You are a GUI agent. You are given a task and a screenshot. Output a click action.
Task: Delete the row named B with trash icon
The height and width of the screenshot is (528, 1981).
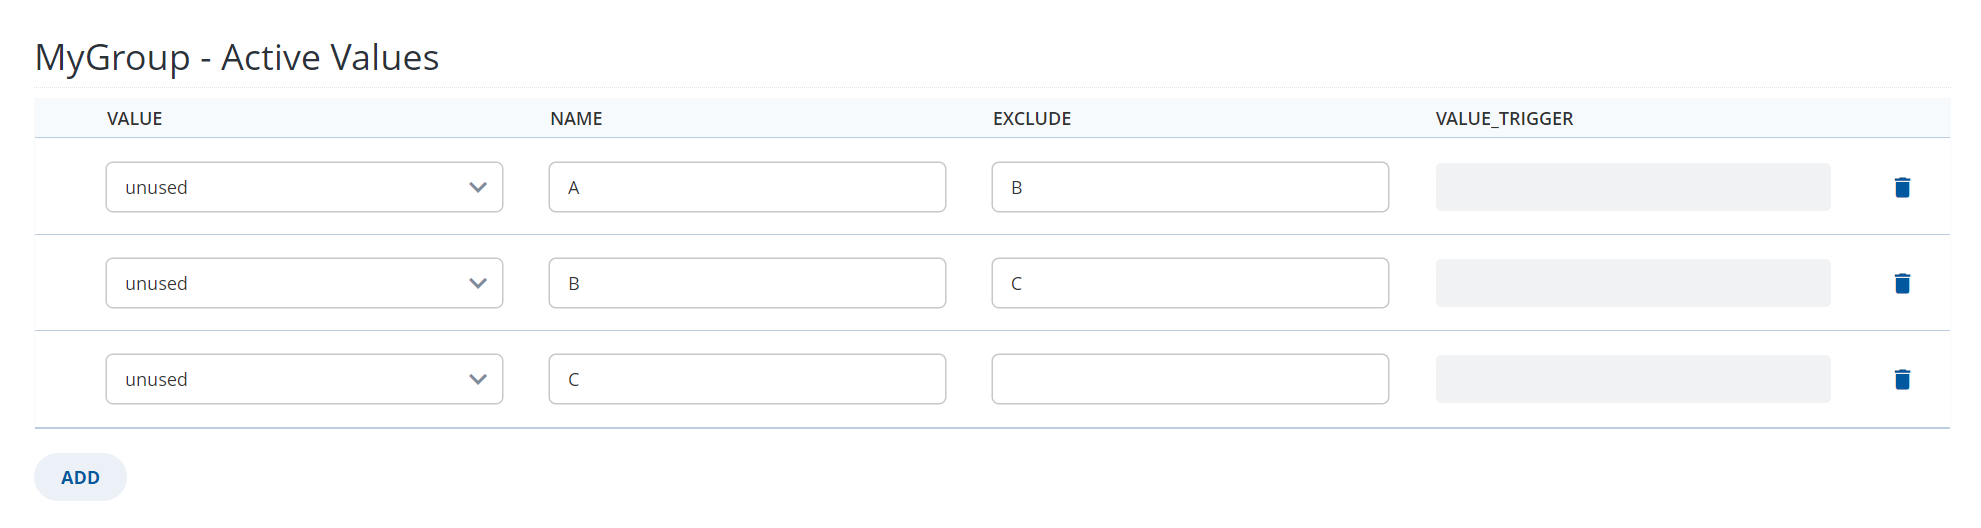click(1902, 283)
